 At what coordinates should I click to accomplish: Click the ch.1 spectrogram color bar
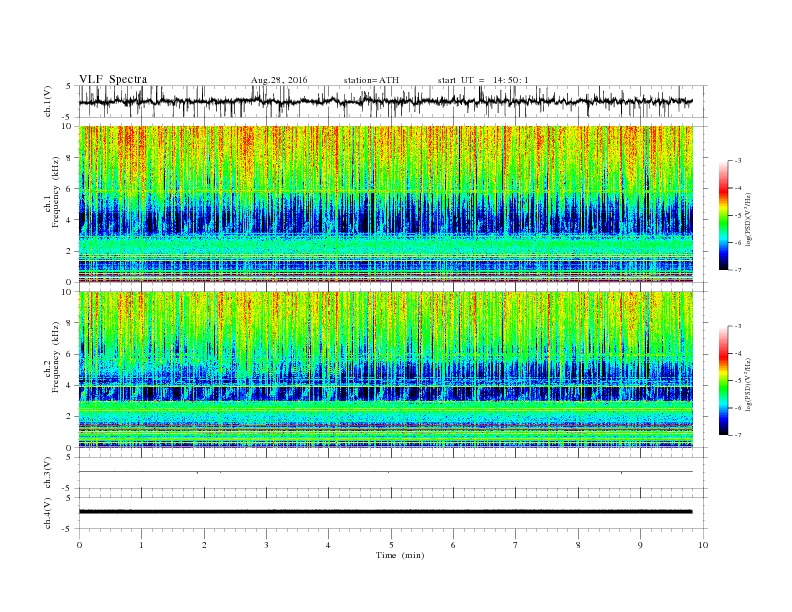click(724, 215)
